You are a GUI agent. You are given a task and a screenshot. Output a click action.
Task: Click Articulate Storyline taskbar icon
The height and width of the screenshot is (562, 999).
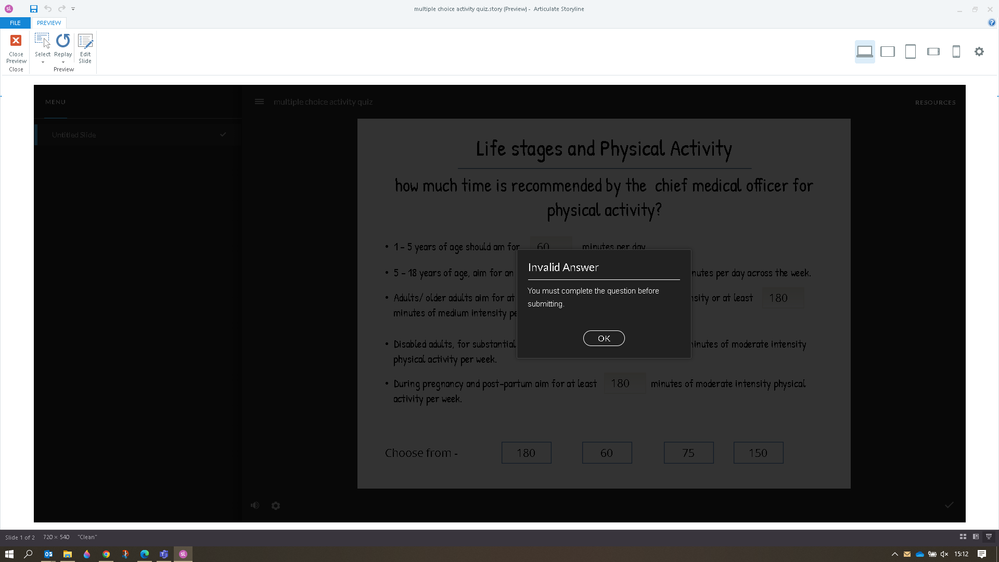tap(183, 554)
